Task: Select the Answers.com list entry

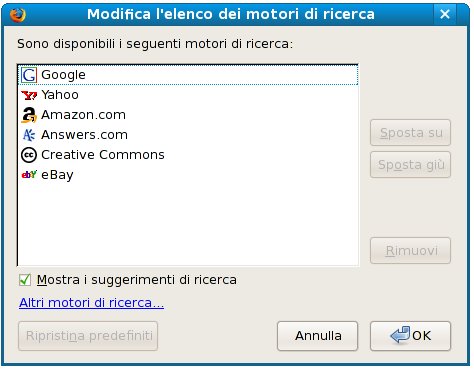Action: [188, 135]
